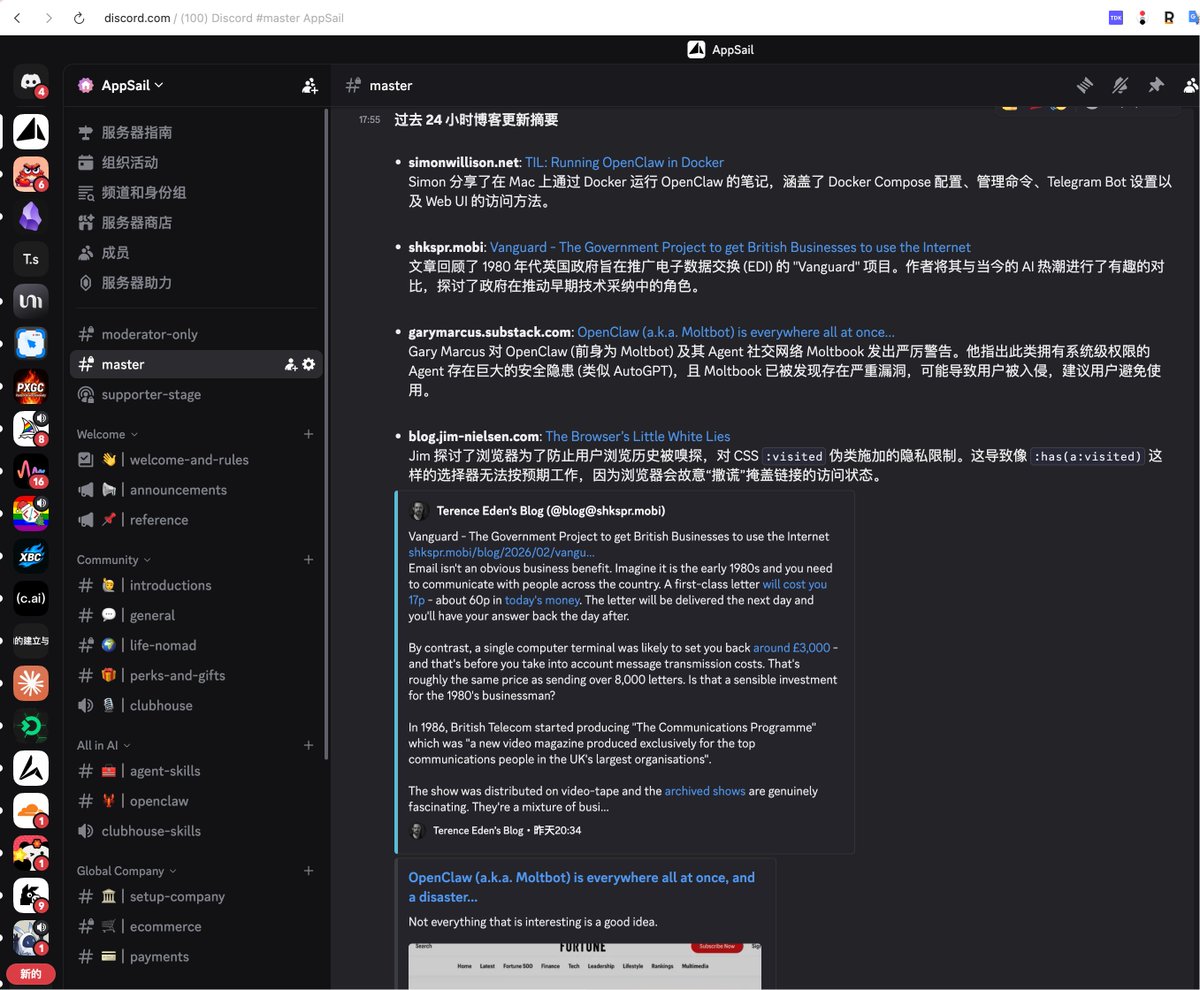Open the purple Obsidian crystal server icon

coord(31,216)
